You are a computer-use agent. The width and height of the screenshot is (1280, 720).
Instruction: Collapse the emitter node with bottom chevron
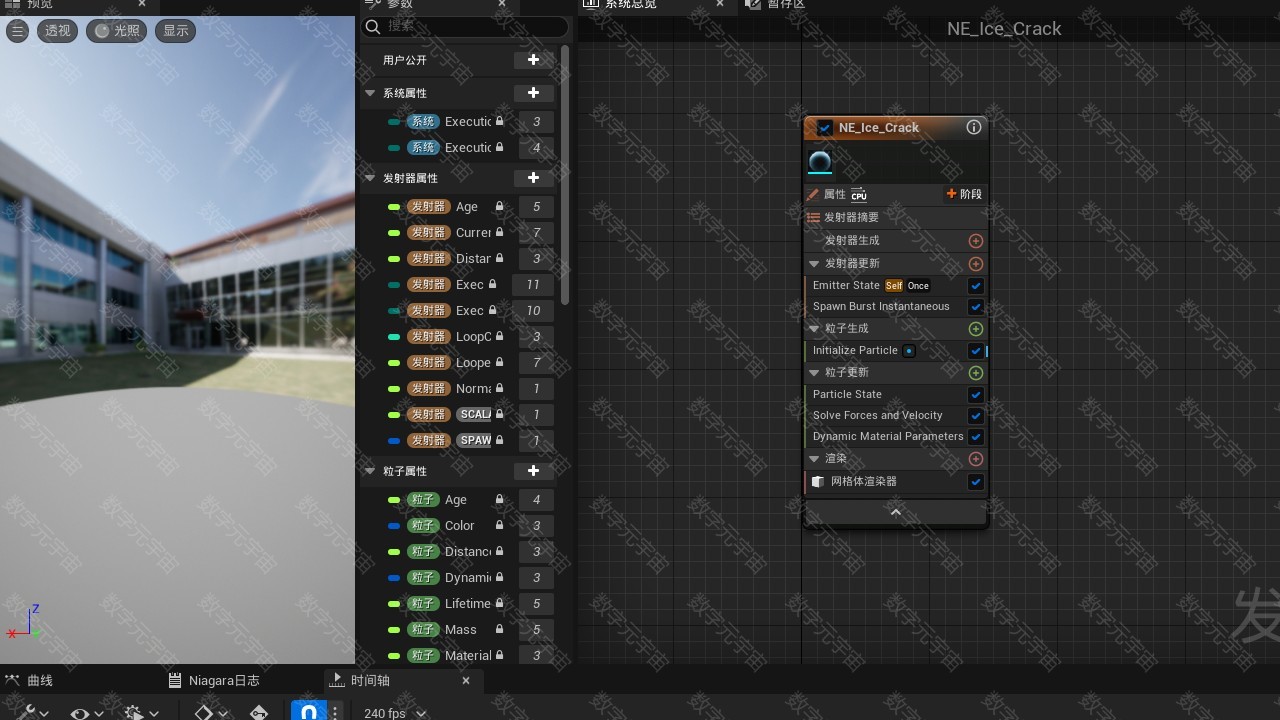coord(895,512)
